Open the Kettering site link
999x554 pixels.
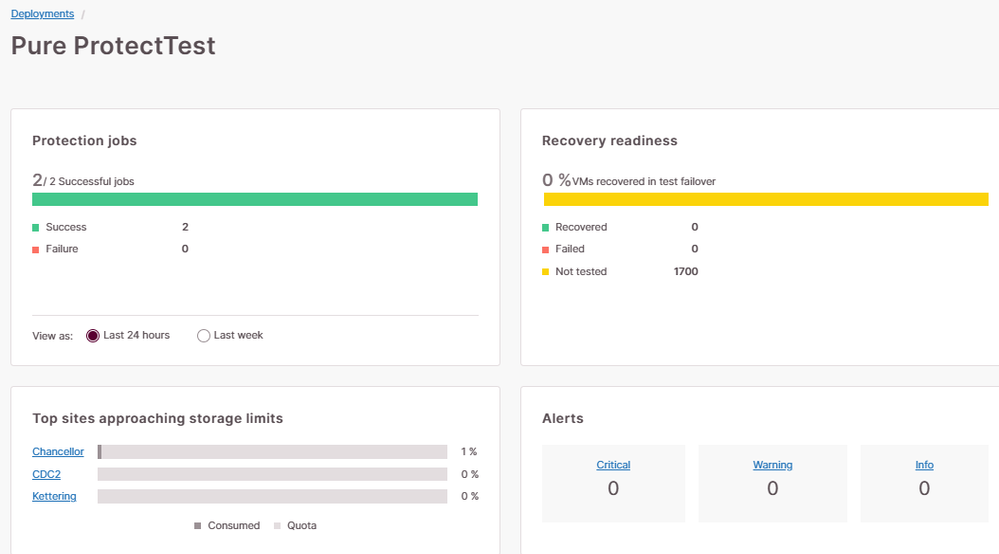(x=54, y=496)
